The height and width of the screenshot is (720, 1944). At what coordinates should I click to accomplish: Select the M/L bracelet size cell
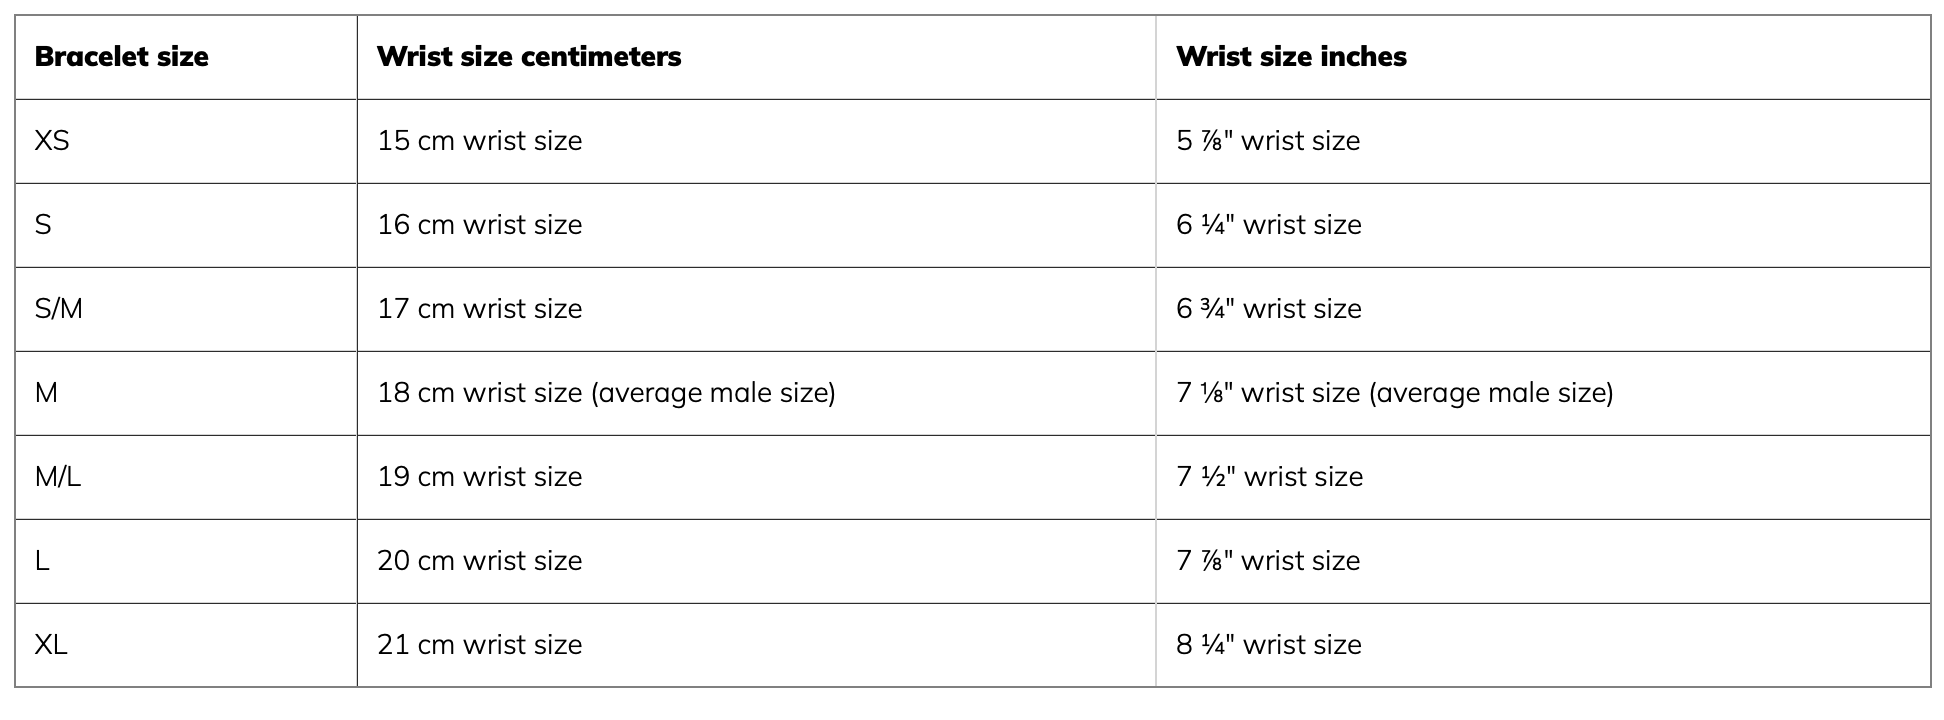[x=57, y=477]
